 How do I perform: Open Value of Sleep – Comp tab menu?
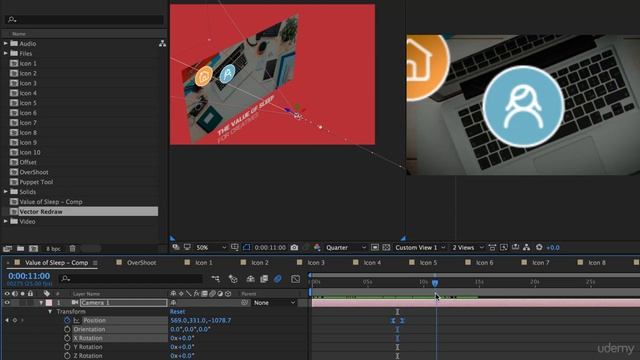point(95,263)
